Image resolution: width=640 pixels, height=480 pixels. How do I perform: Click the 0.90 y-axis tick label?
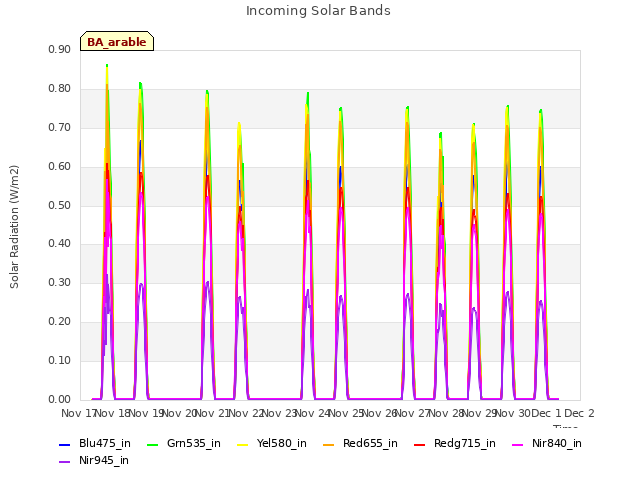pyautogui.click(x=60, y=49)
